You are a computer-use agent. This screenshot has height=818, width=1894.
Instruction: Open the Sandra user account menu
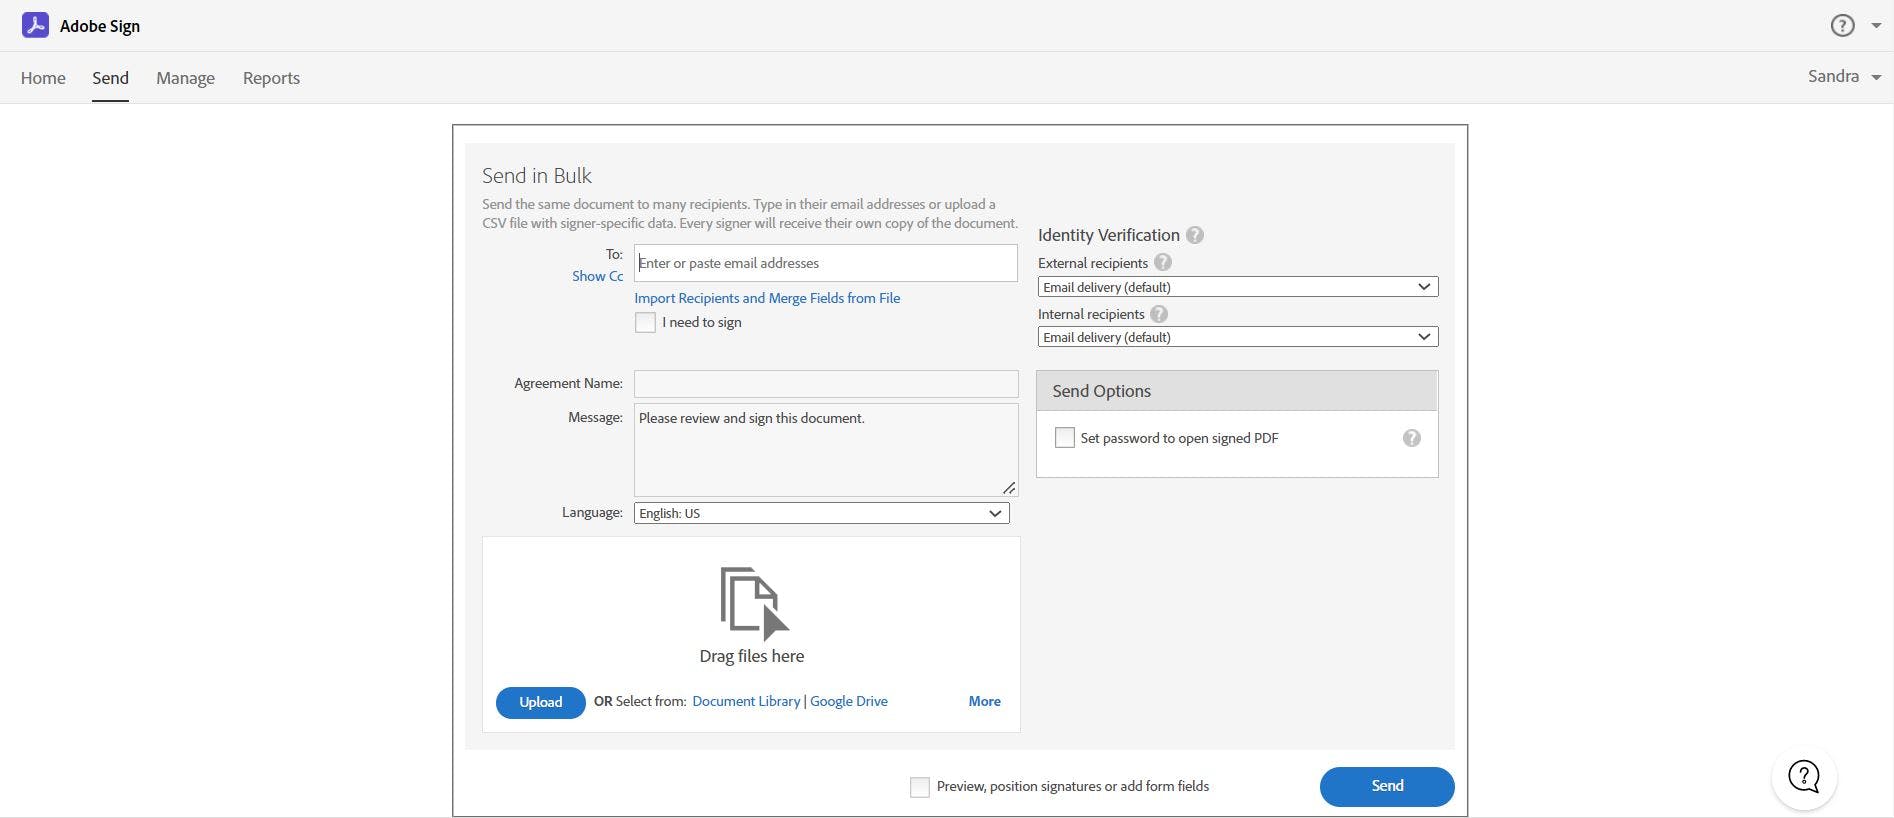pyautogui.click(x=1843, y=77)
